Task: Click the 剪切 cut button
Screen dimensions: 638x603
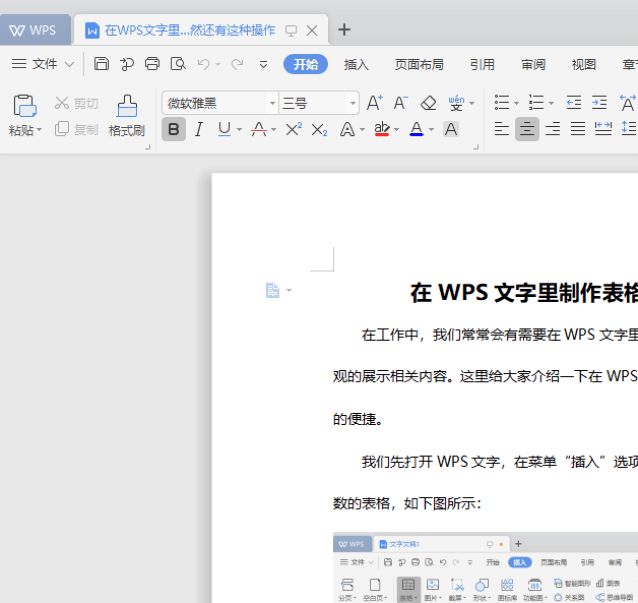Action: coord(76,103)
